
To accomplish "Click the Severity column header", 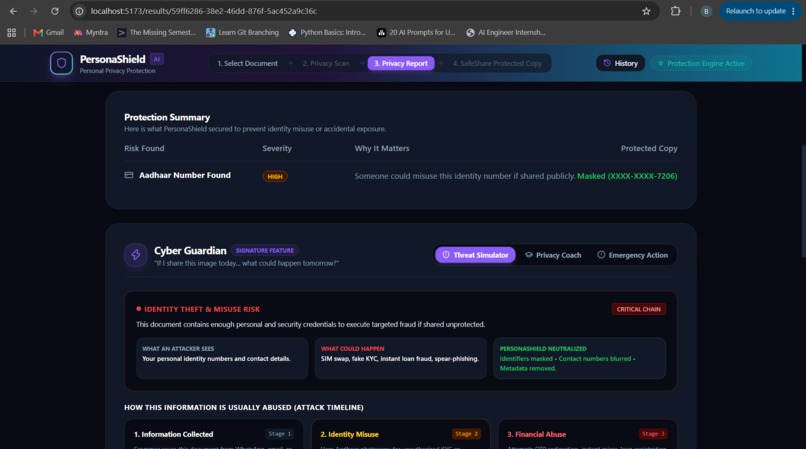I will point(277,148).
